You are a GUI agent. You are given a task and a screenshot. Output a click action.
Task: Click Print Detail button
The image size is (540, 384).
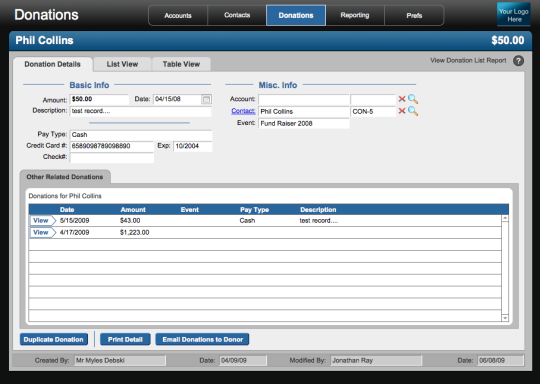coord(125,339)
